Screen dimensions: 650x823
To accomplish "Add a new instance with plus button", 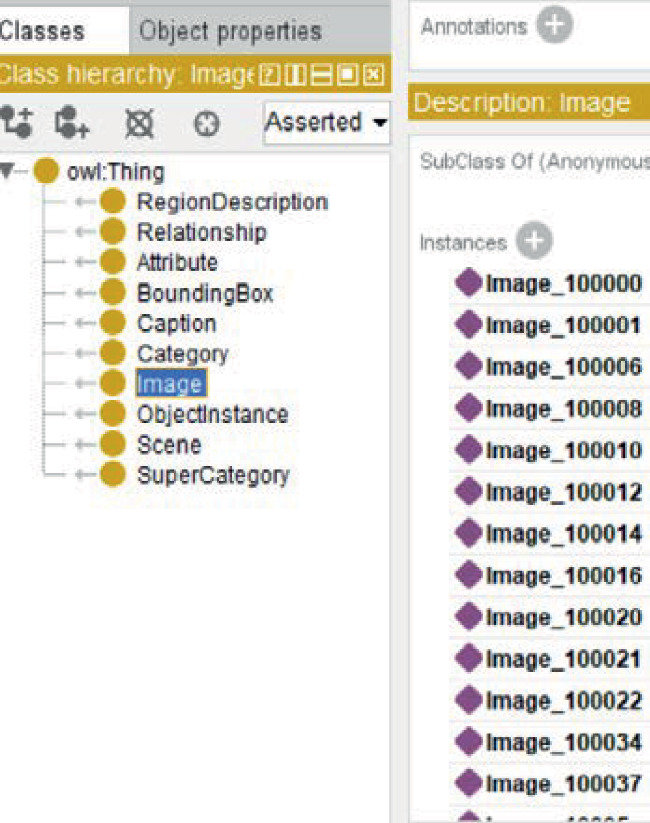I will (534, 241).
